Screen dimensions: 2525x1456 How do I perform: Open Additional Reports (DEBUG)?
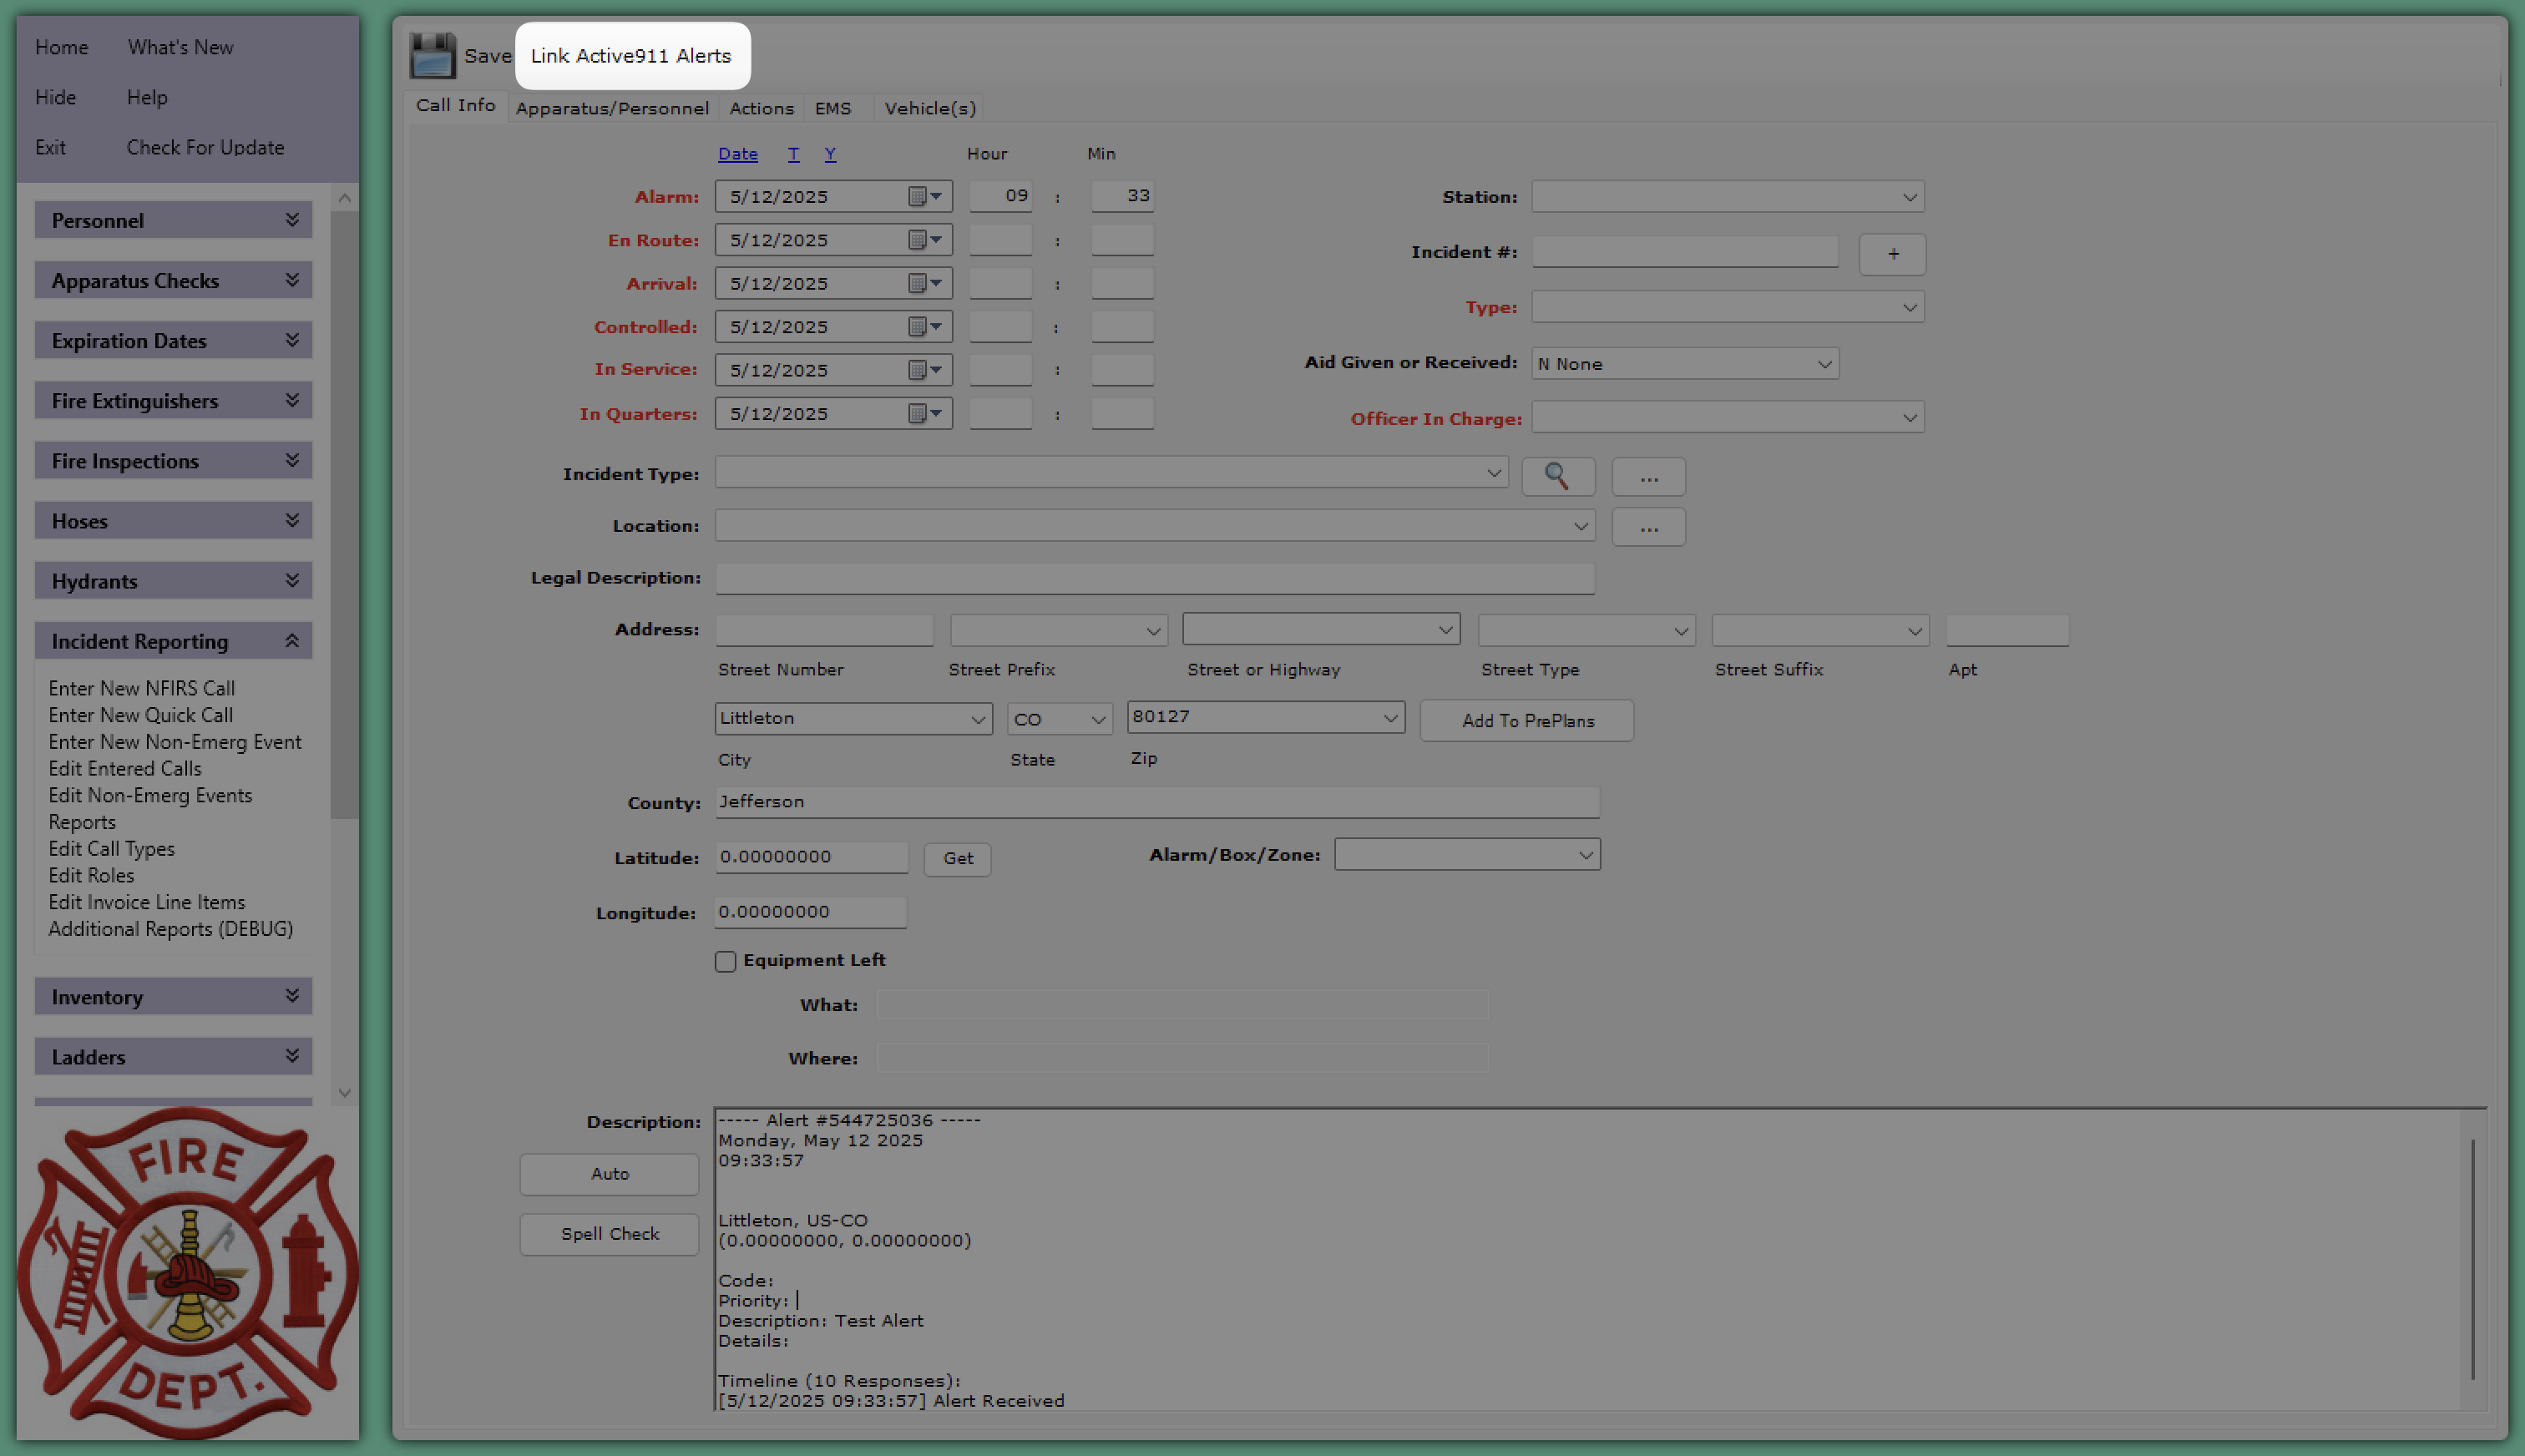pos(170,928)
